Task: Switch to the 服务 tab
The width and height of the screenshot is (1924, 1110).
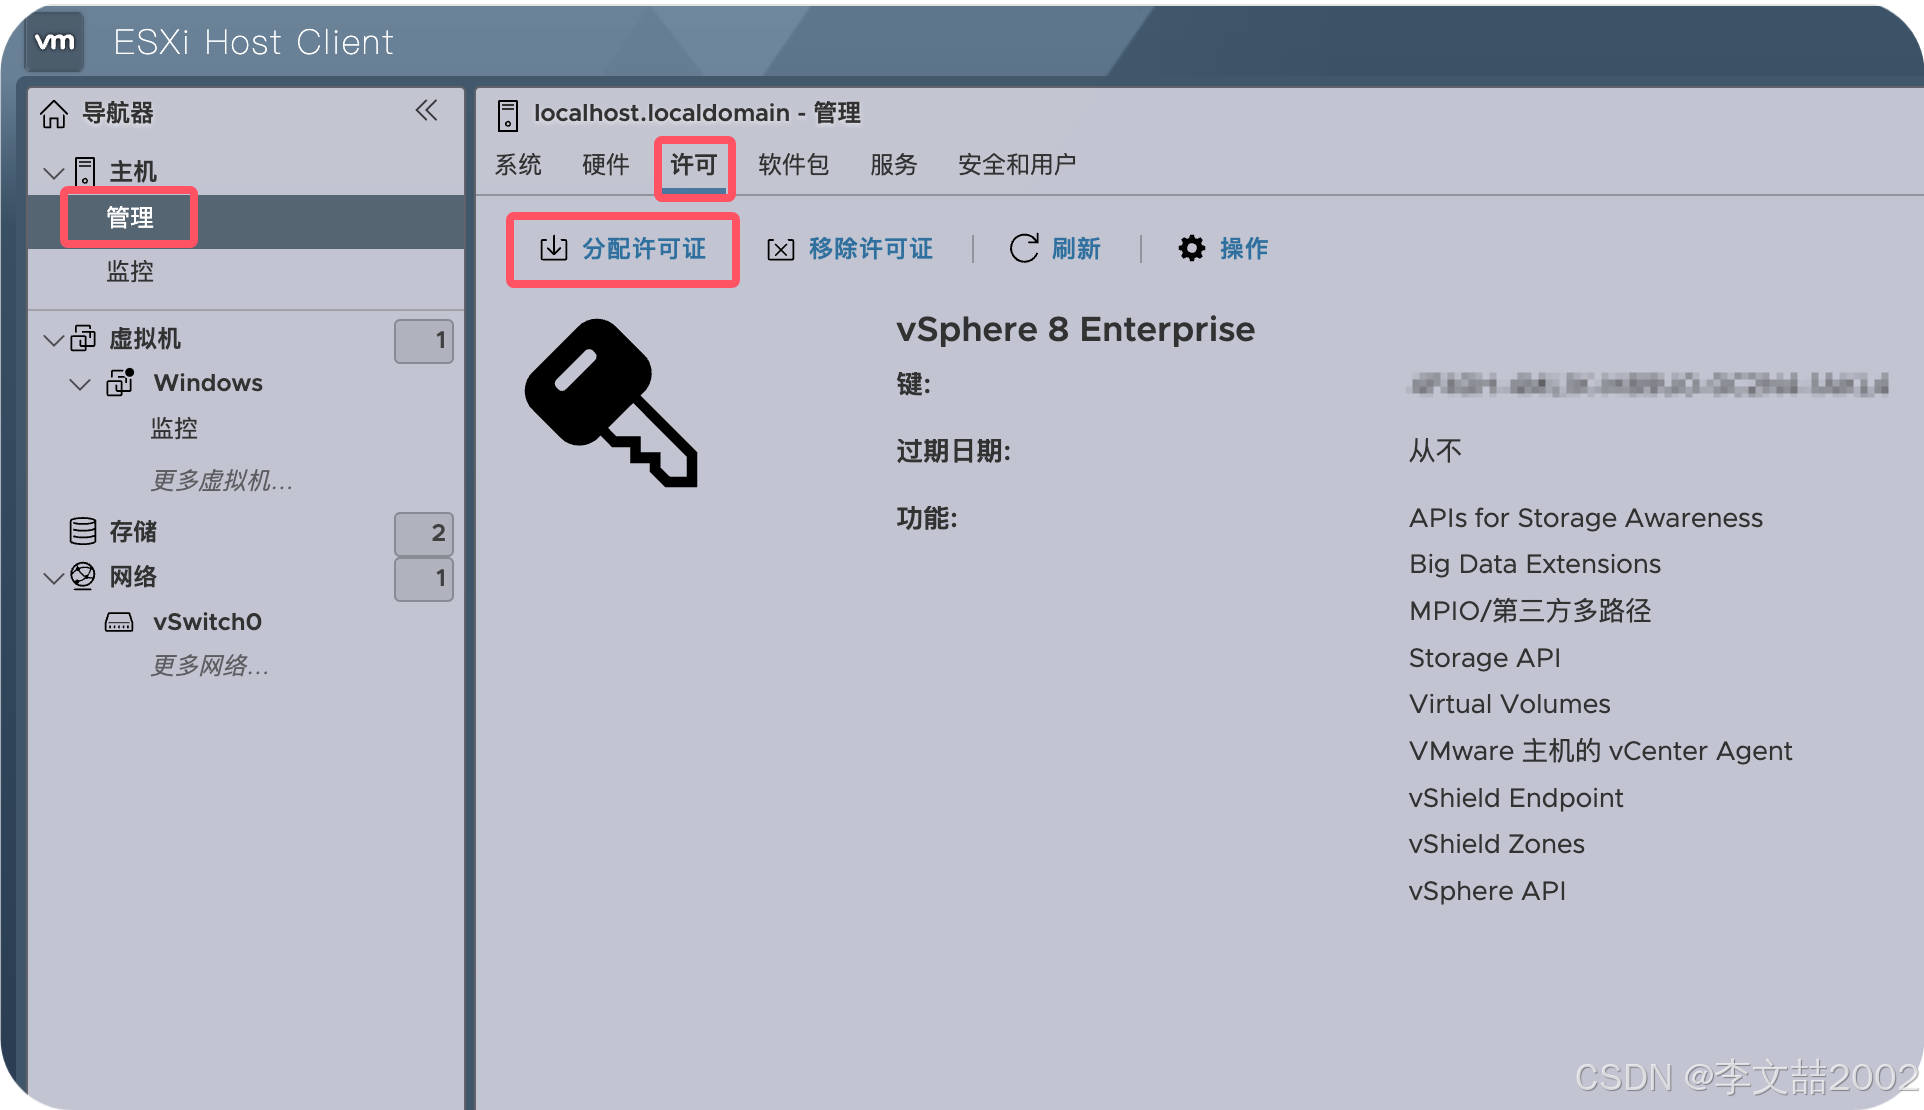Action: [x=893, y=165]
